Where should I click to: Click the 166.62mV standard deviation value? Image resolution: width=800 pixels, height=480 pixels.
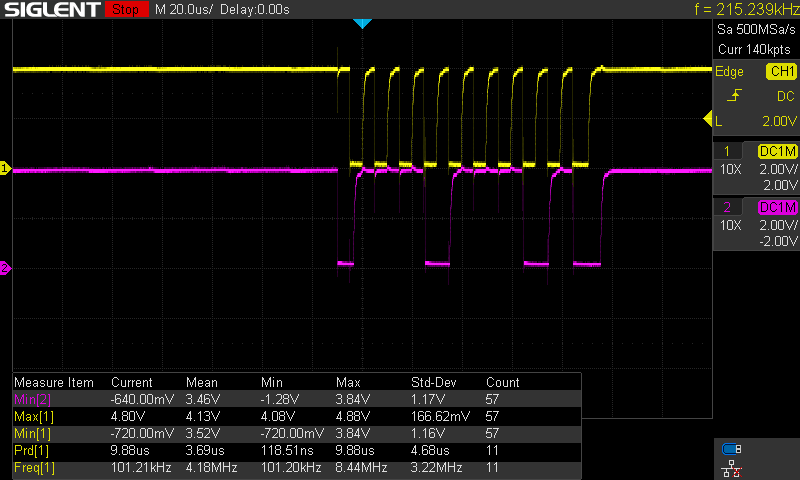pos(440,416)
